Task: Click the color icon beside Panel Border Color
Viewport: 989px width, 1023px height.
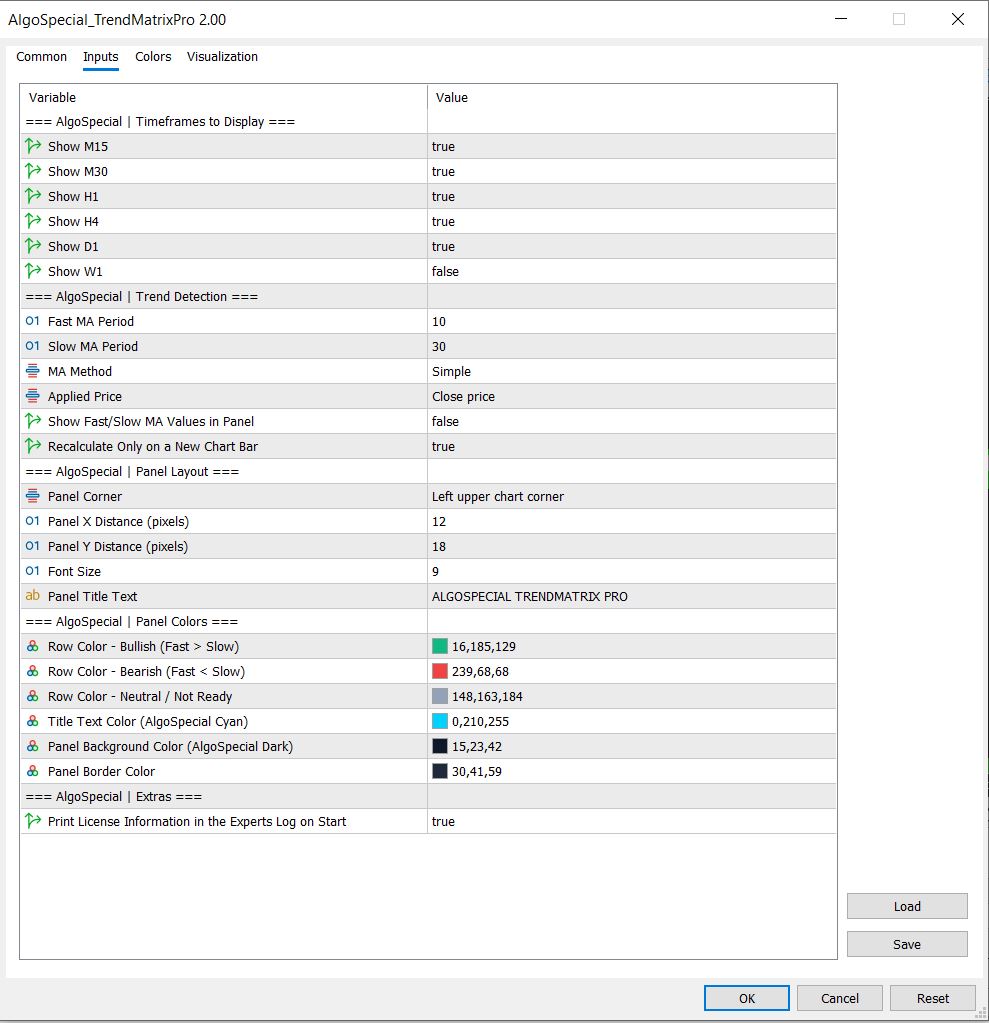Action: point(33,771)
